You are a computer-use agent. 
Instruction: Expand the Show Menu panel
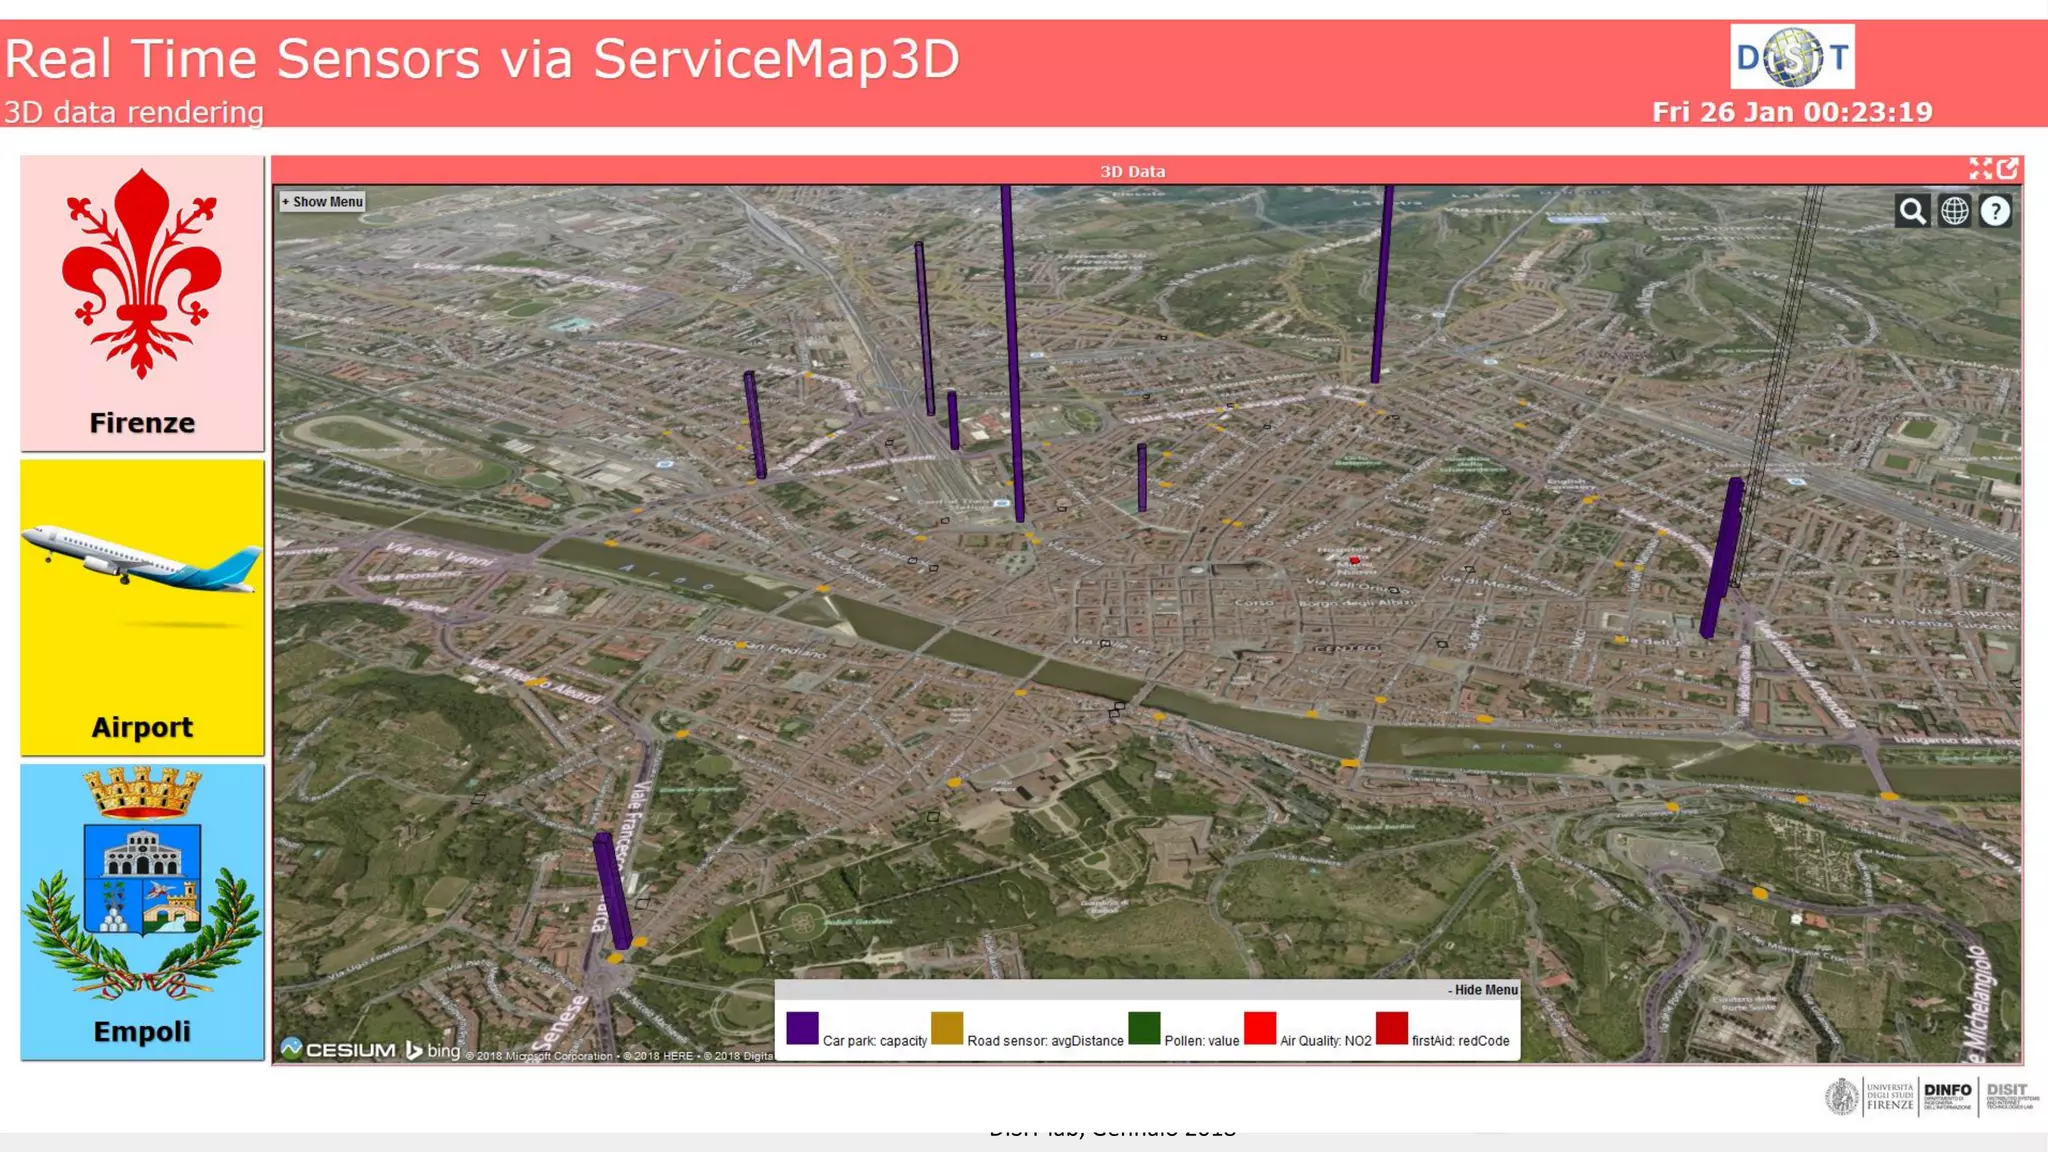click(x=323, y=202)
